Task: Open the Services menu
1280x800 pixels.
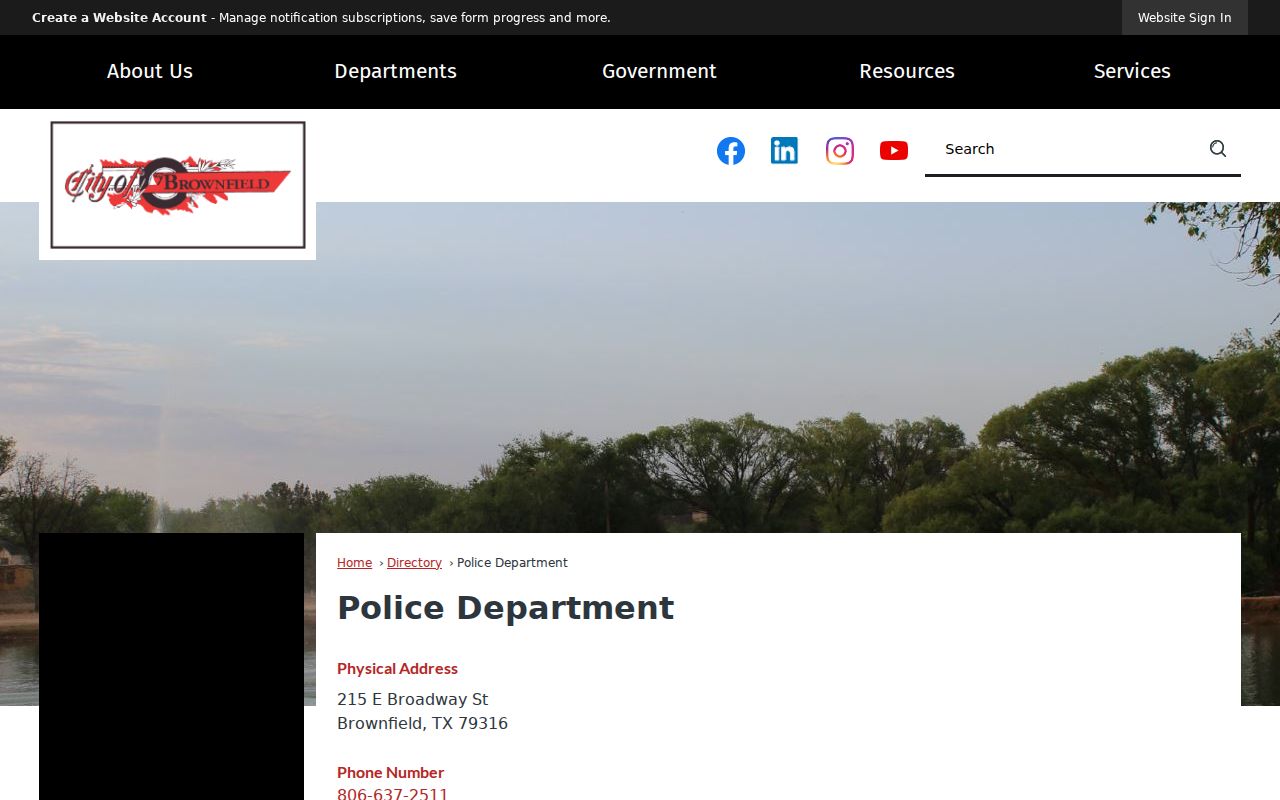Action: click(1132, 71)
